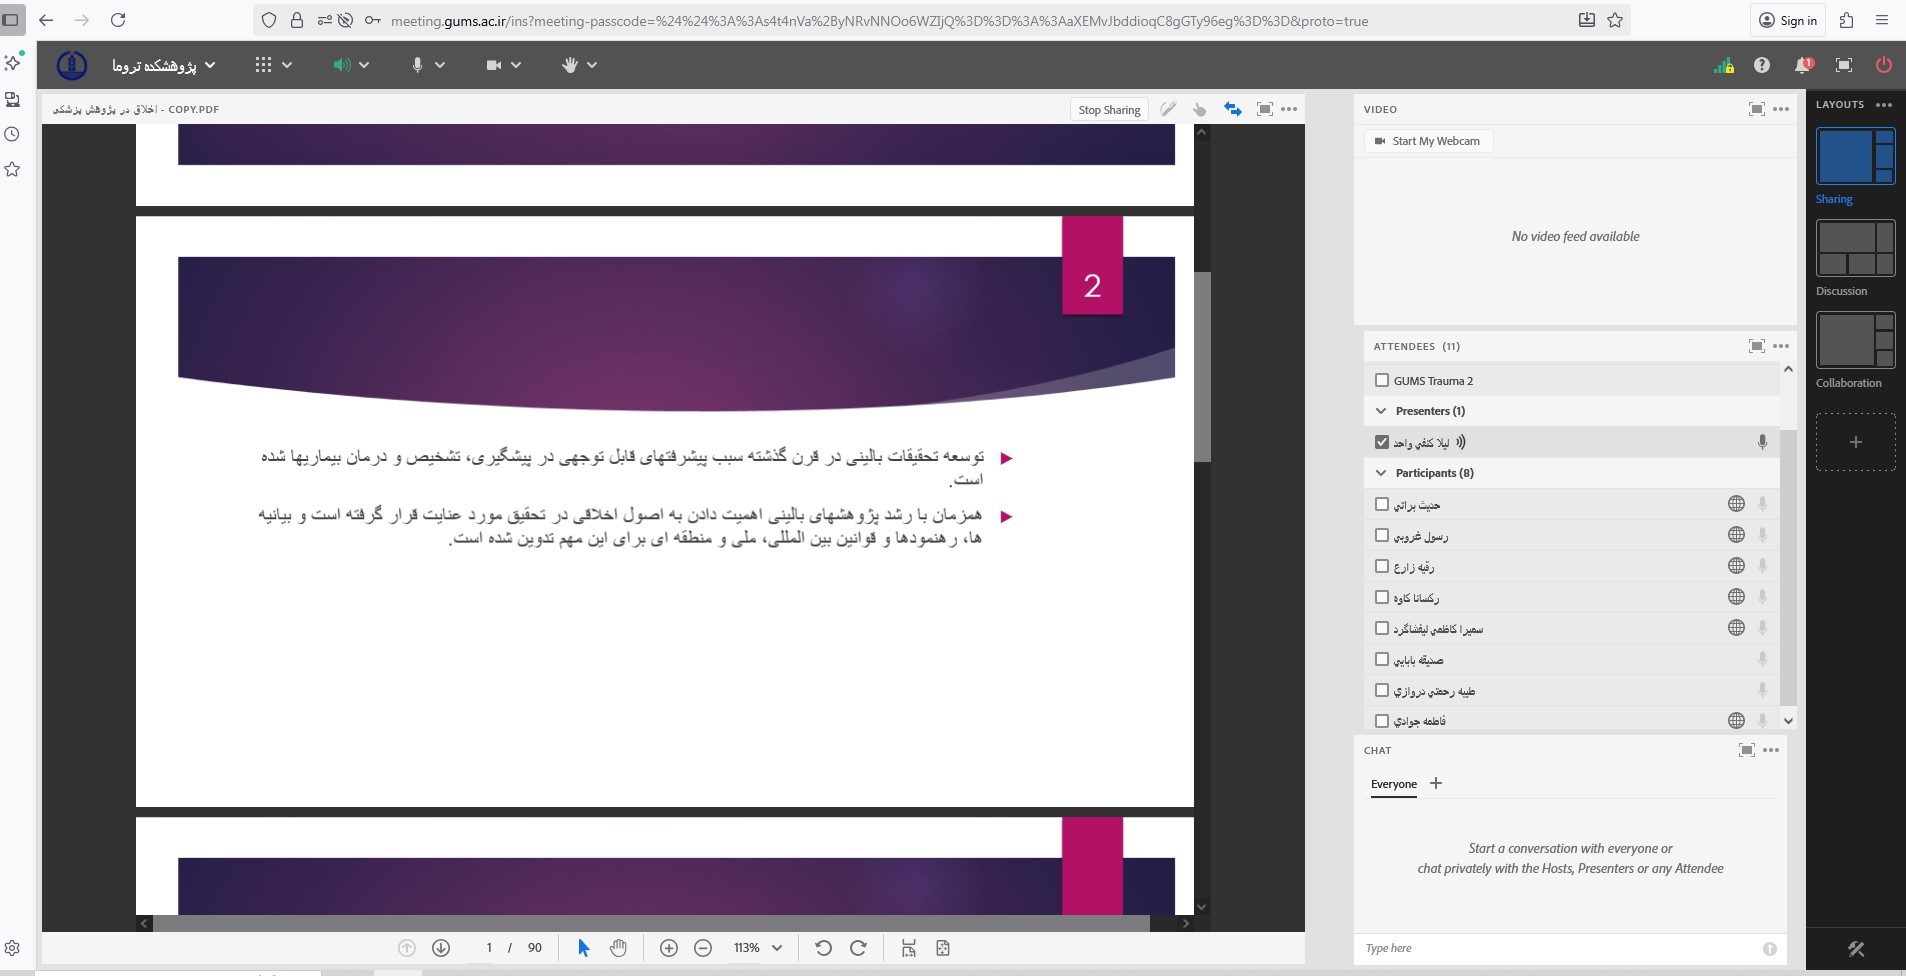Click the raise hand icon in top bar
Viewport: 1906px width, 976px height.
point(570,65)
